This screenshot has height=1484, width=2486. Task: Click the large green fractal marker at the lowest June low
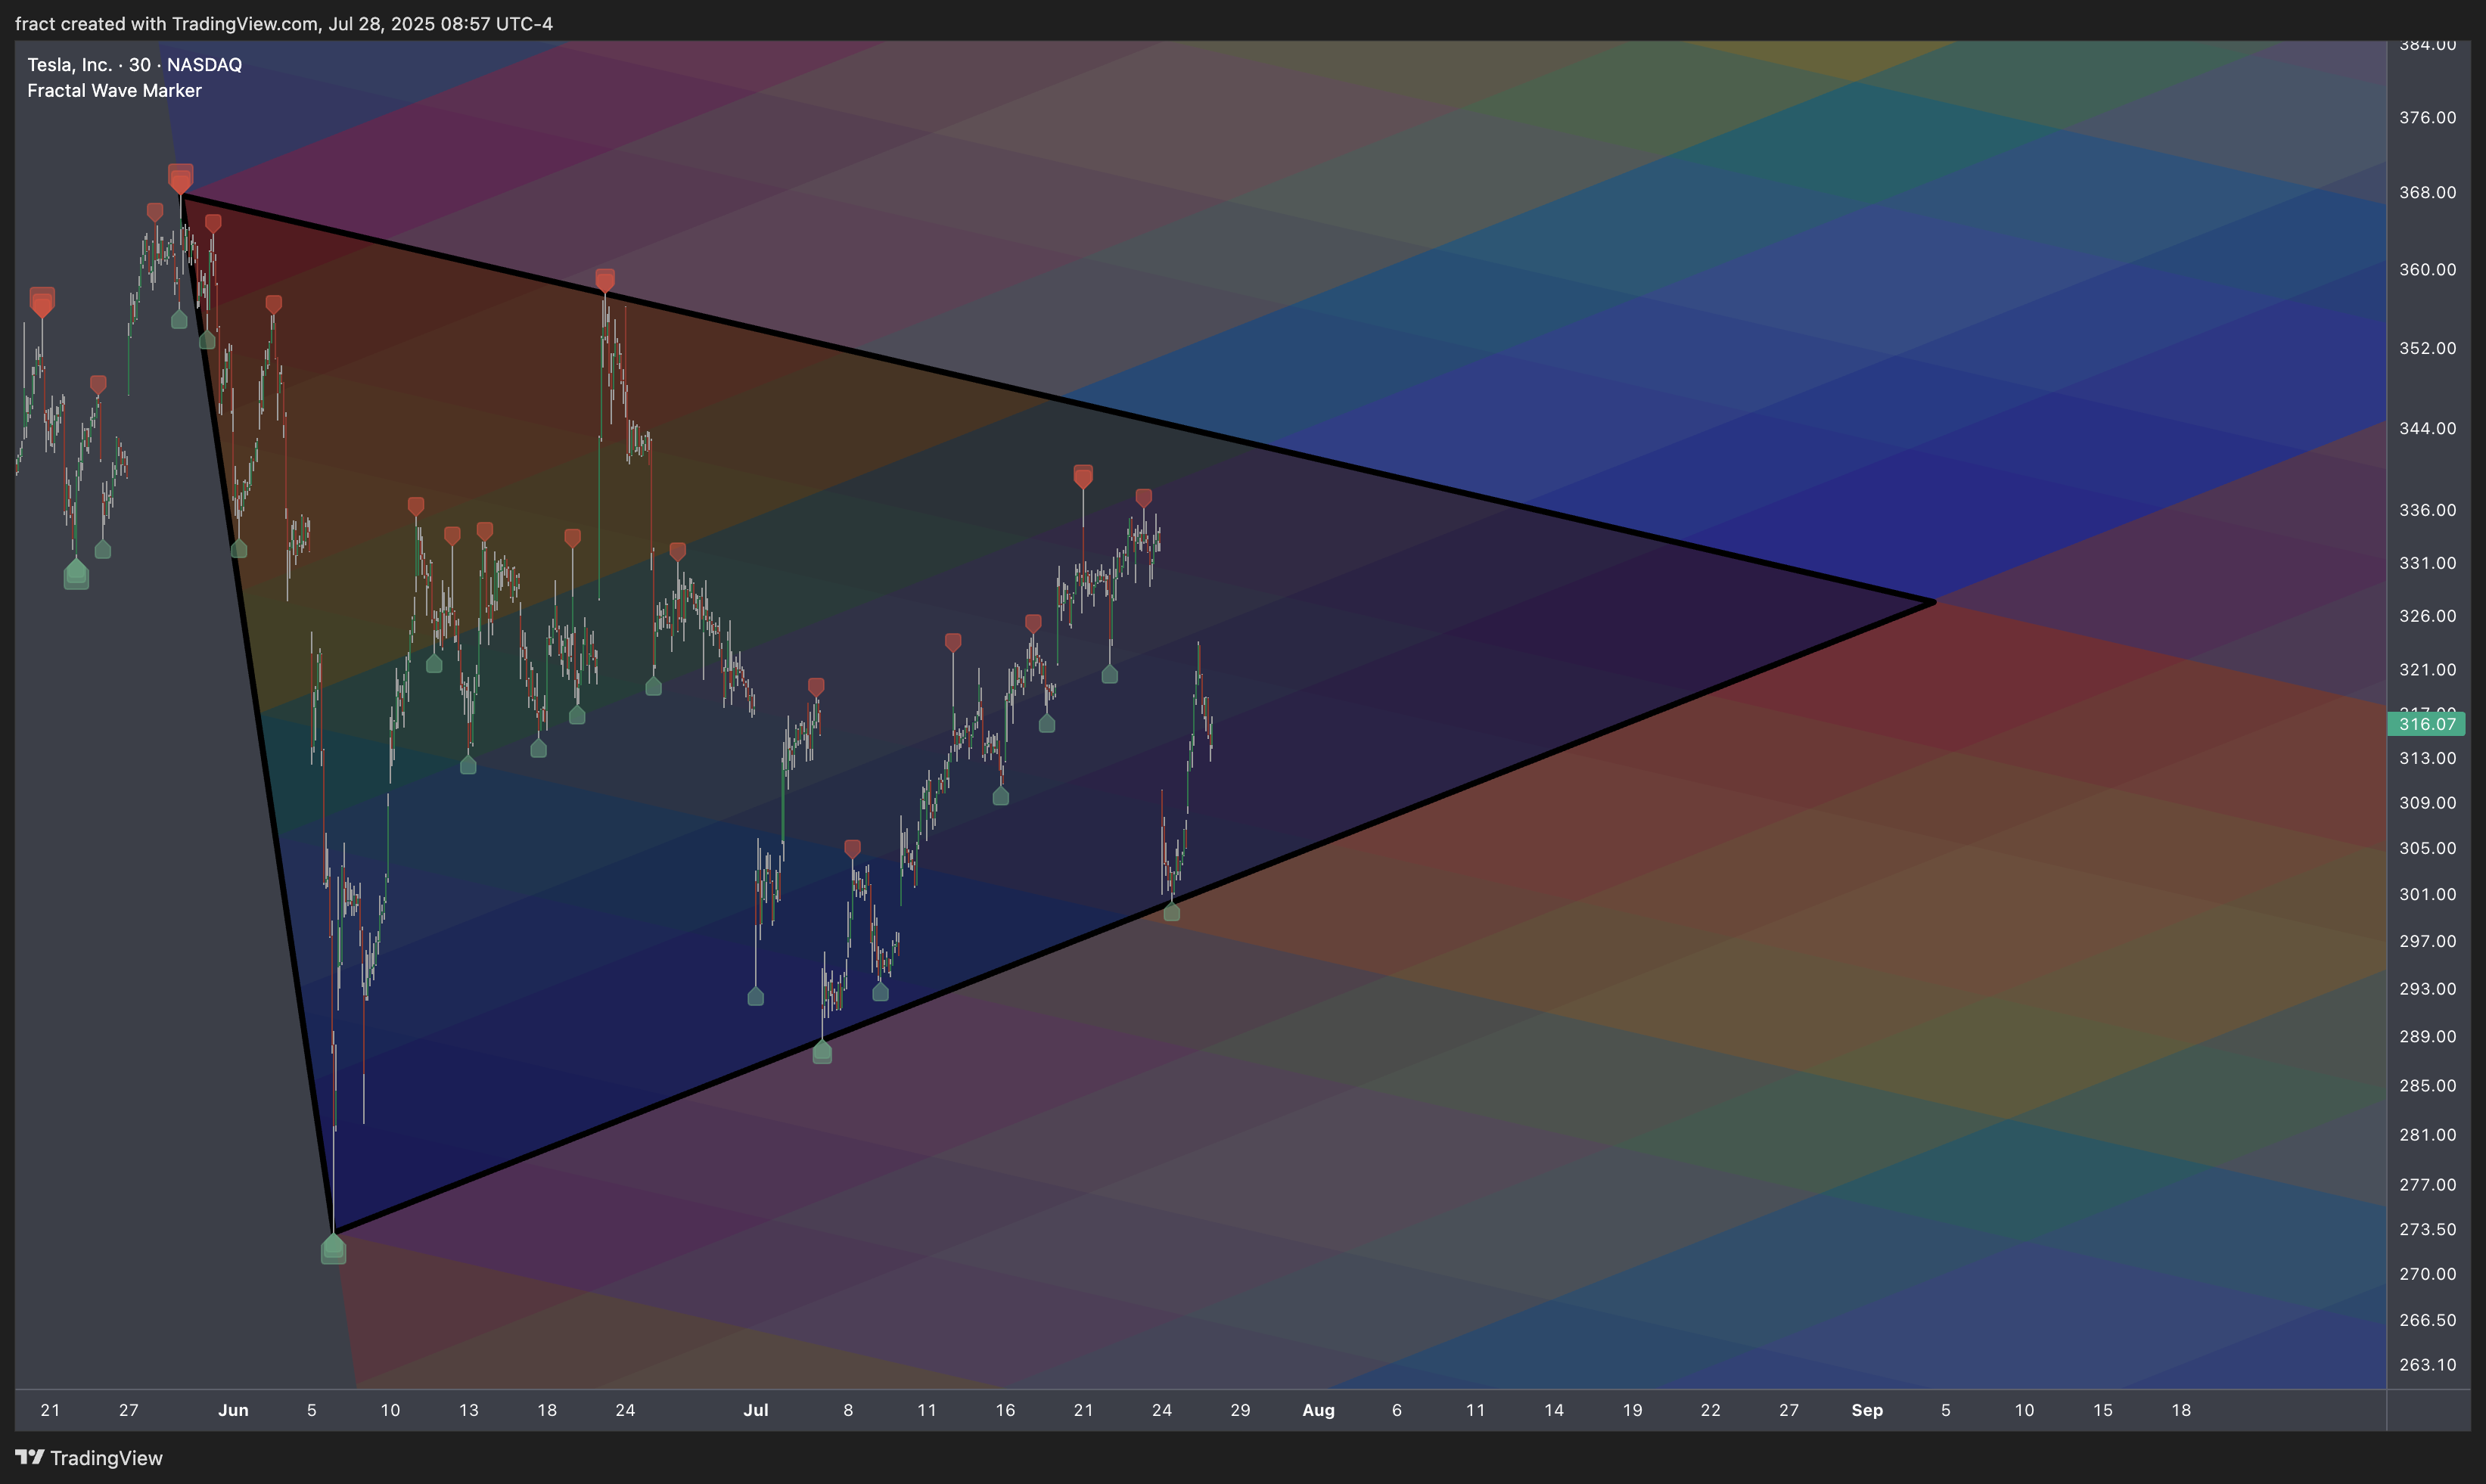point(333,1248)
